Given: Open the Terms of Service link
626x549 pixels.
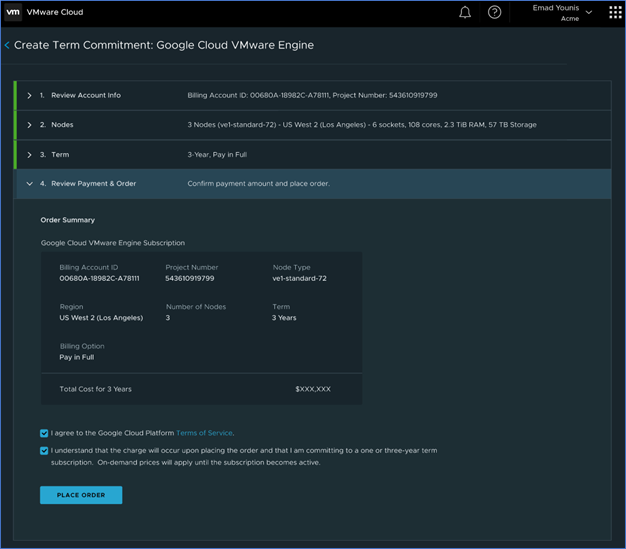Looking at the screenshot, I should [204, 433].
